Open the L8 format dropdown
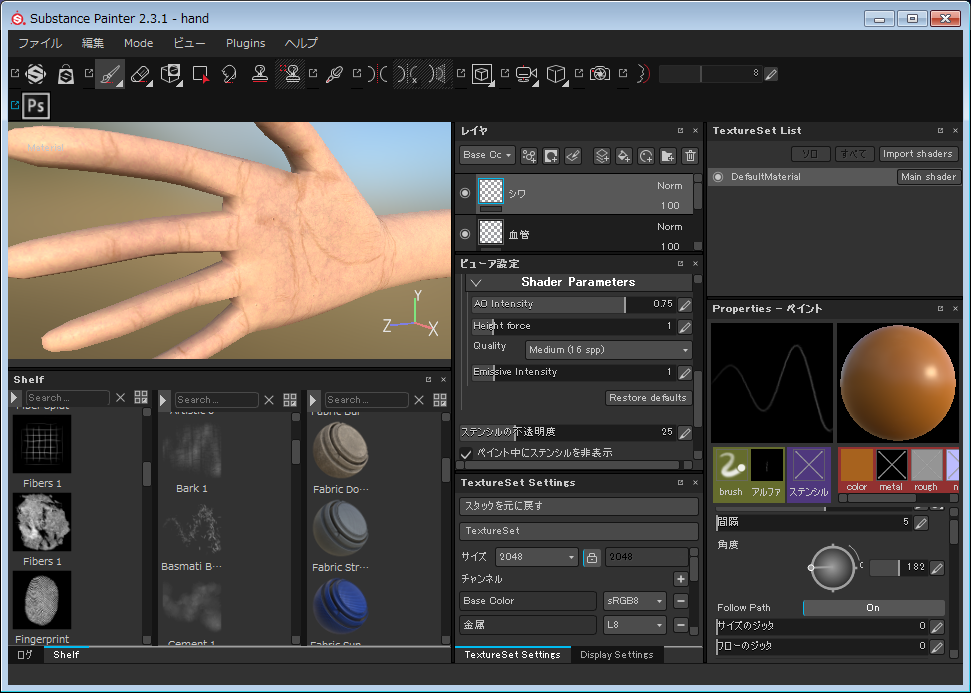 point(635,625)
